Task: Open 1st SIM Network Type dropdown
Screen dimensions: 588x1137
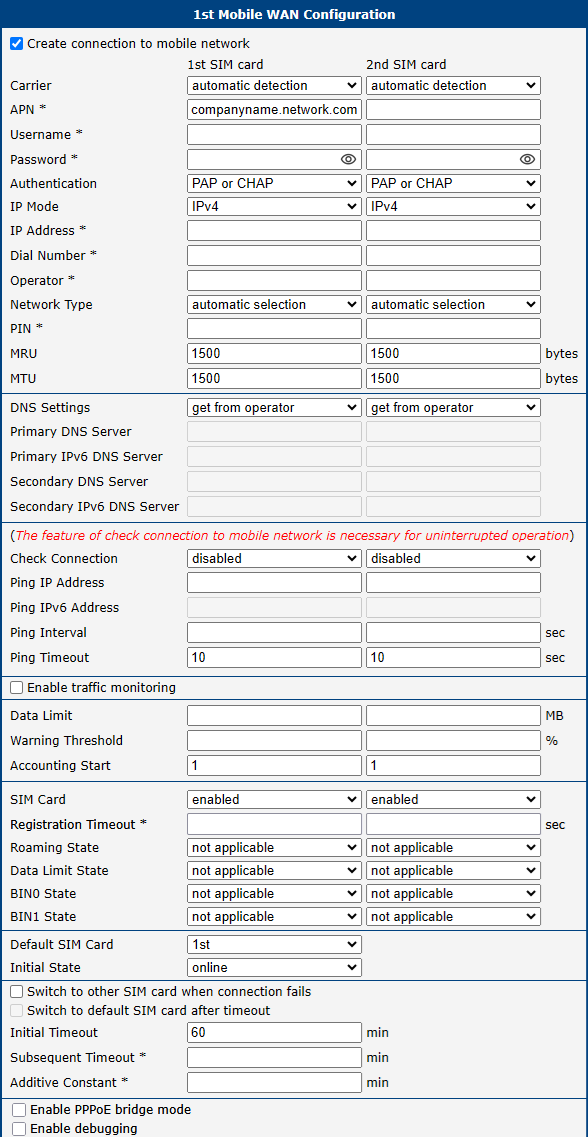Action: click(x=274, y=305)
